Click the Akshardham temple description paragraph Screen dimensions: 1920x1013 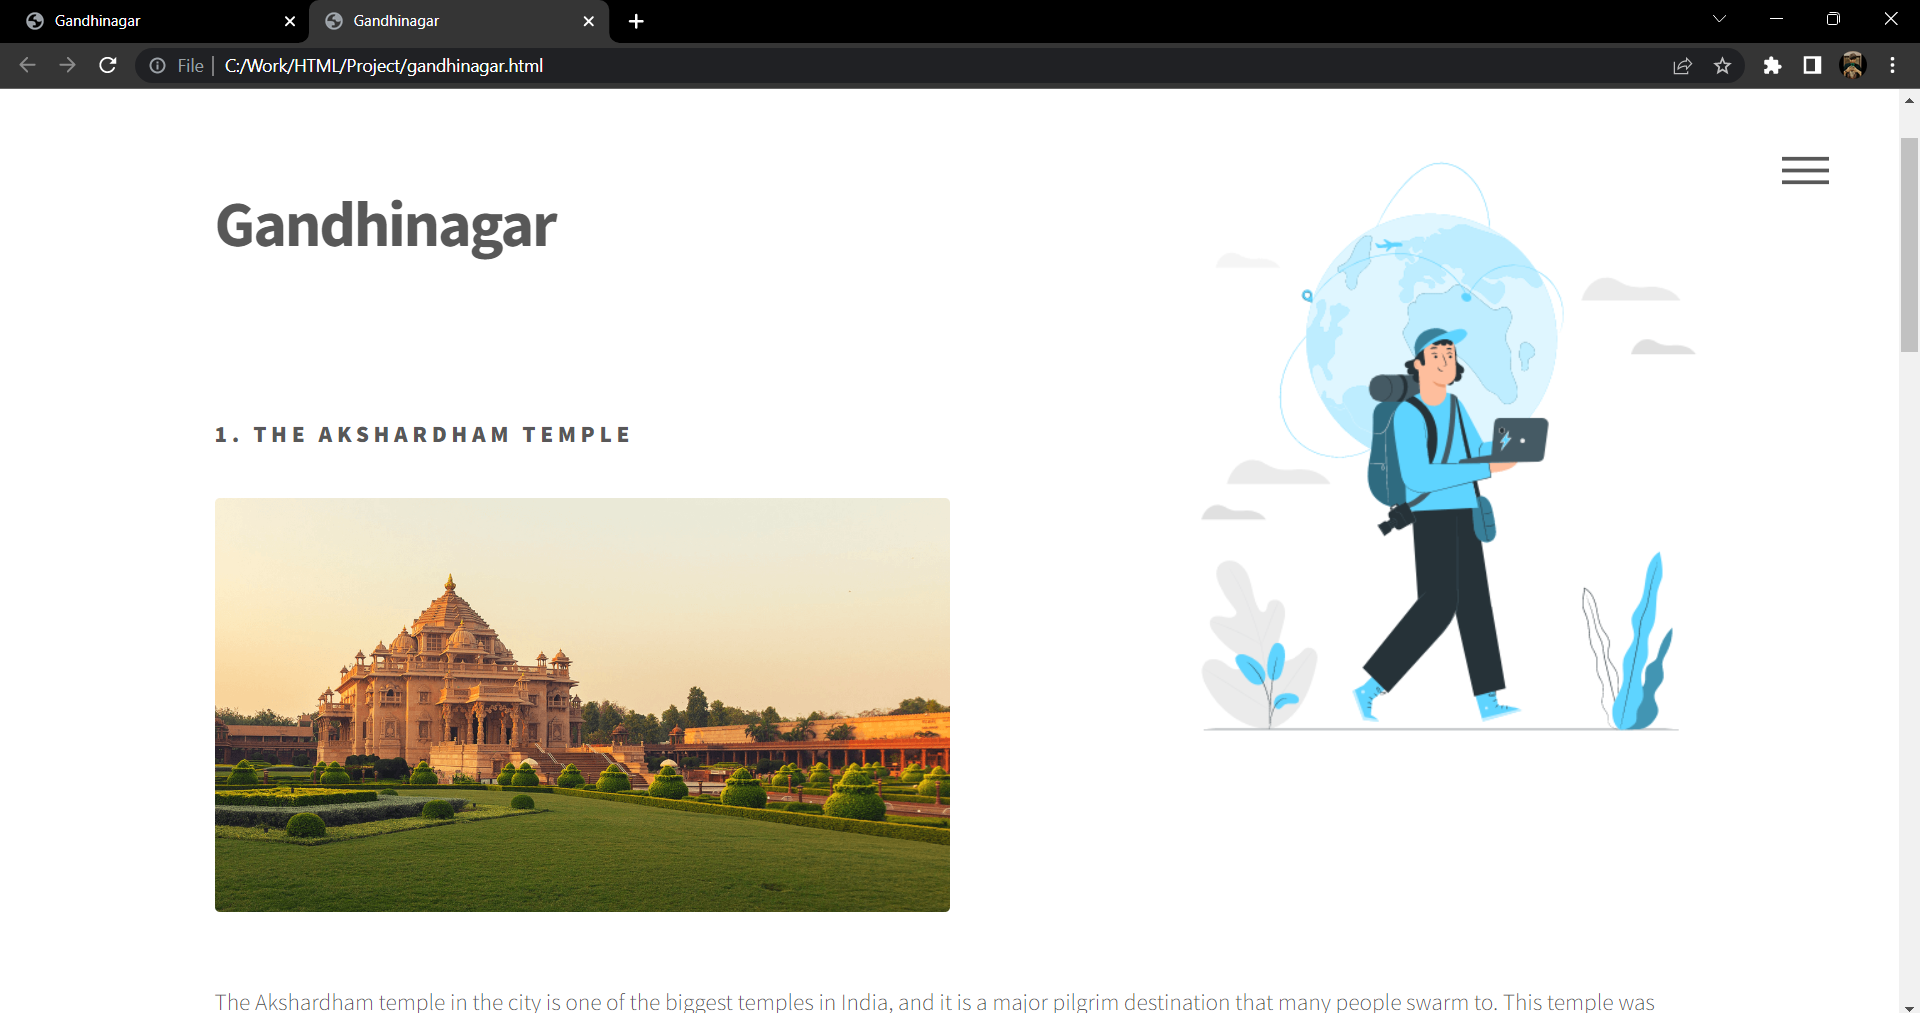tap(935, 1001)
